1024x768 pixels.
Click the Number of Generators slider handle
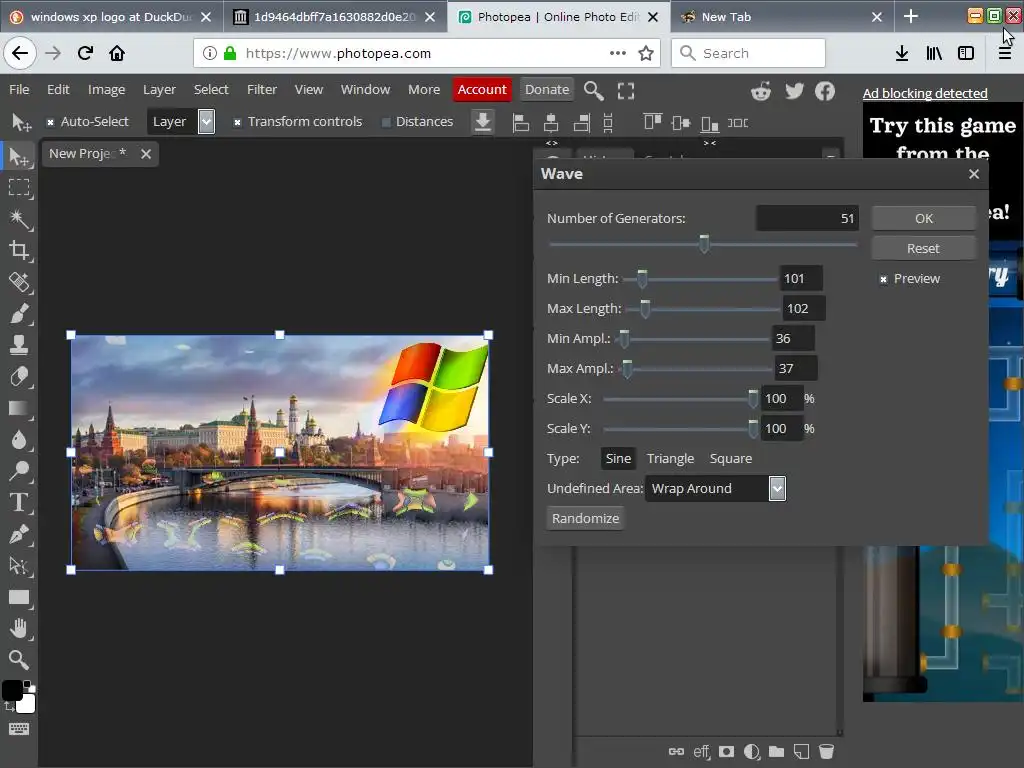coord(704,244)
